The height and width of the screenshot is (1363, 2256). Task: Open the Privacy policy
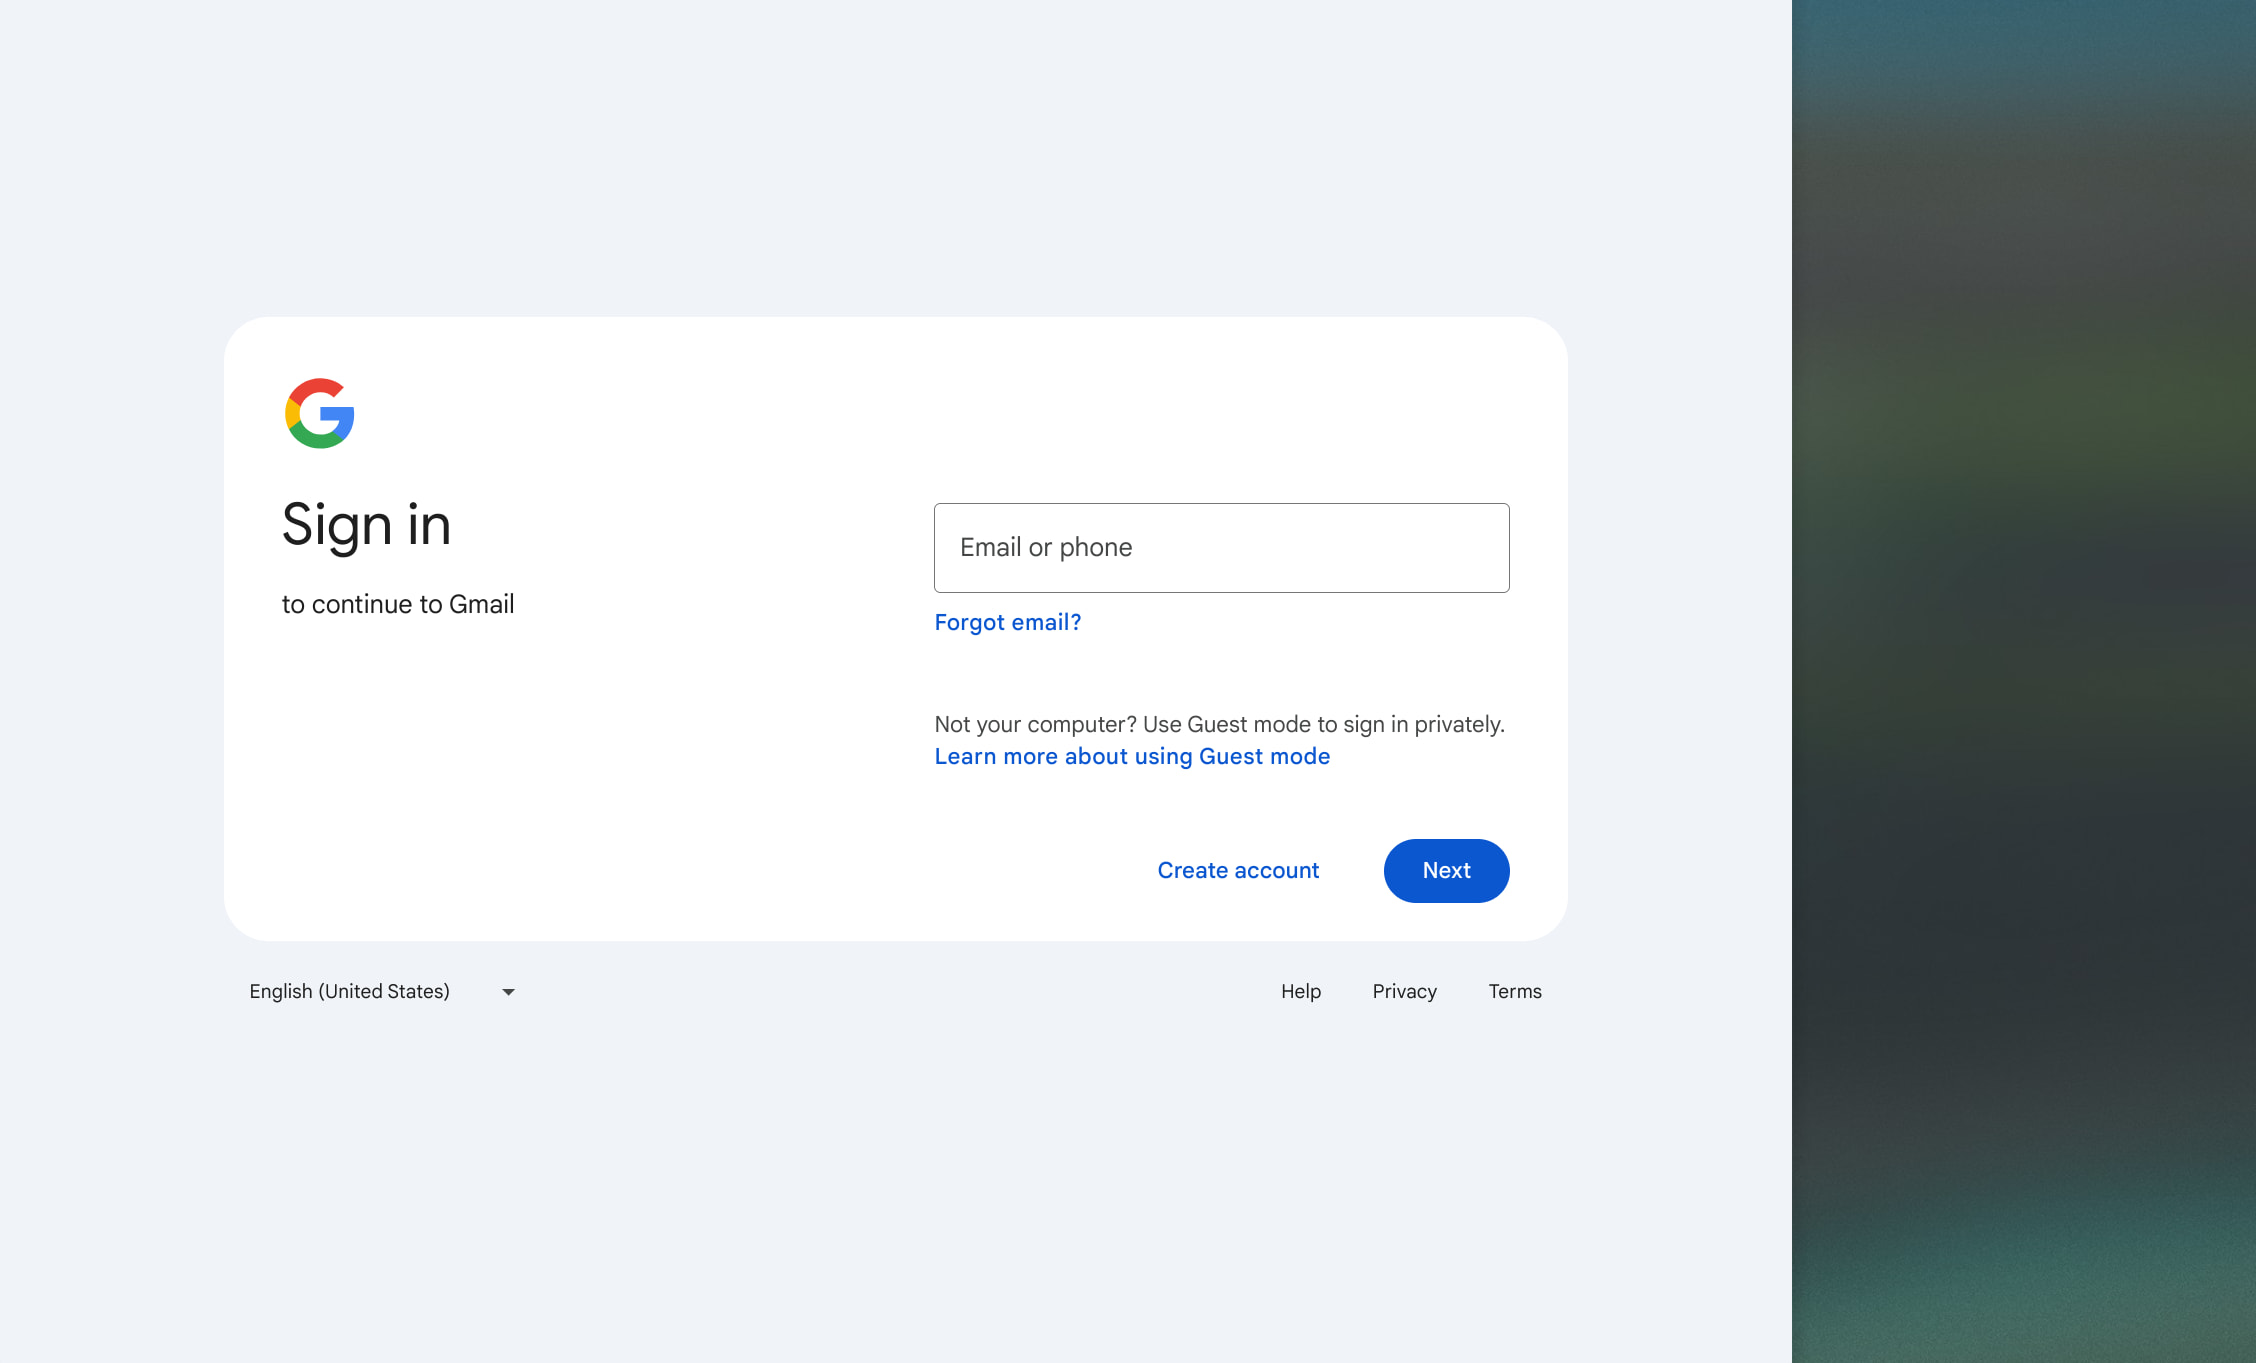tap(1404, 991)
